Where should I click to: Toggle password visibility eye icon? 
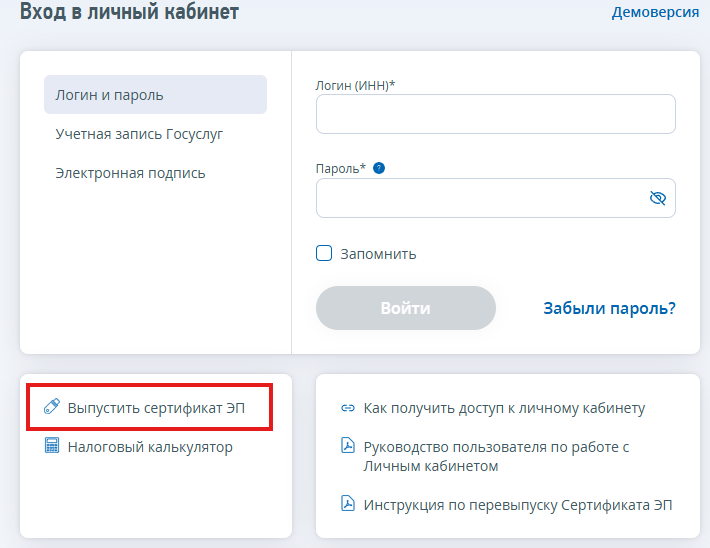pos(657,198)
